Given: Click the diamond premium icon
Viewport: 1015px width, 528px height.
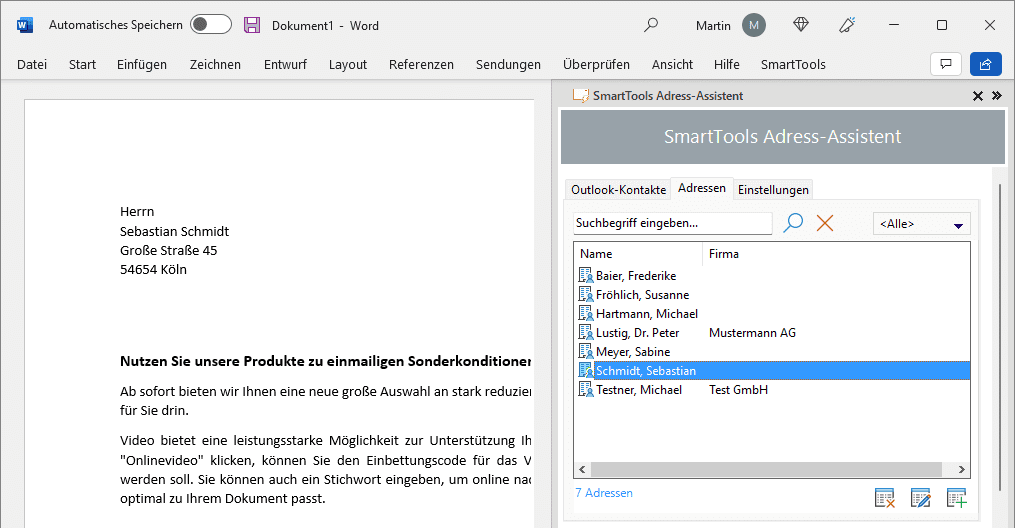Looking at the screenshot, I should click(801, 25).
